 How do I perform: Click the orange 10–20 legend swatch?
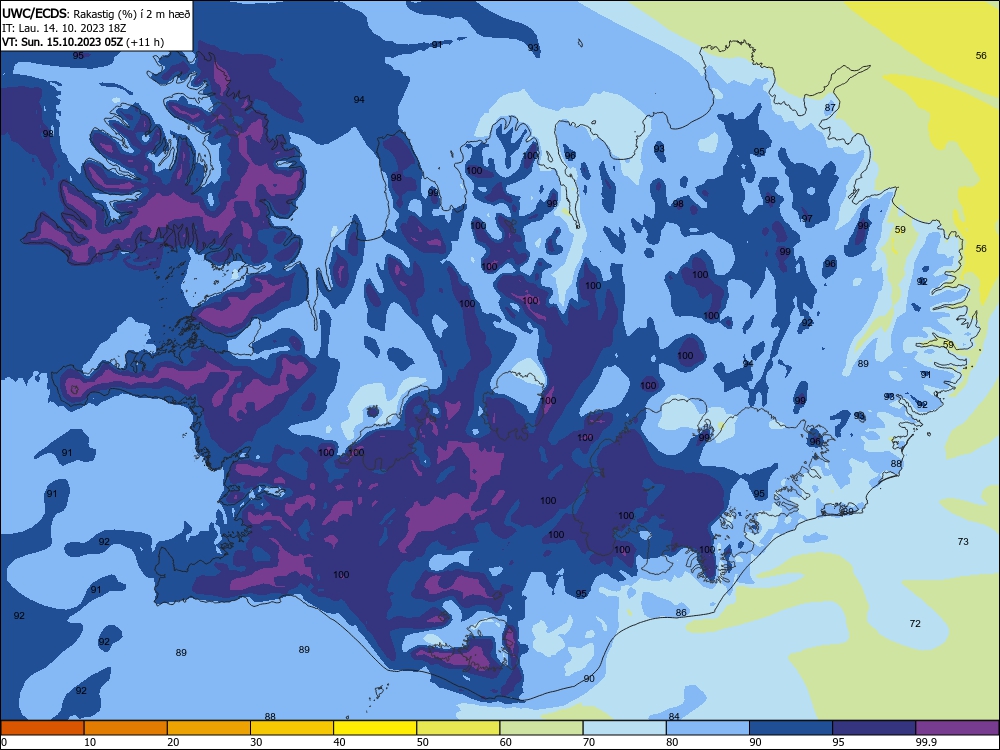(x=126, y=728)
